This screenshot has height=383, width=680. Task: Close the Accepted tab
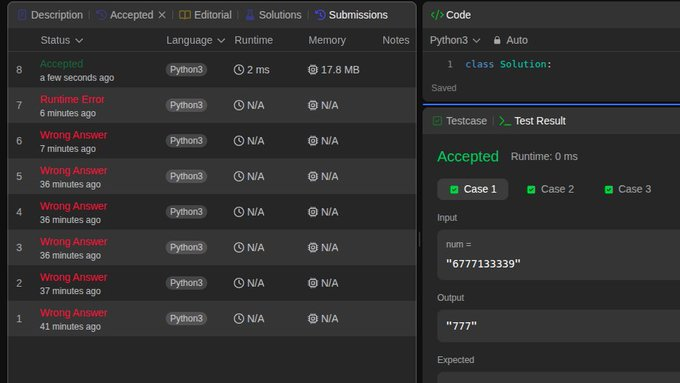[162, 15]
